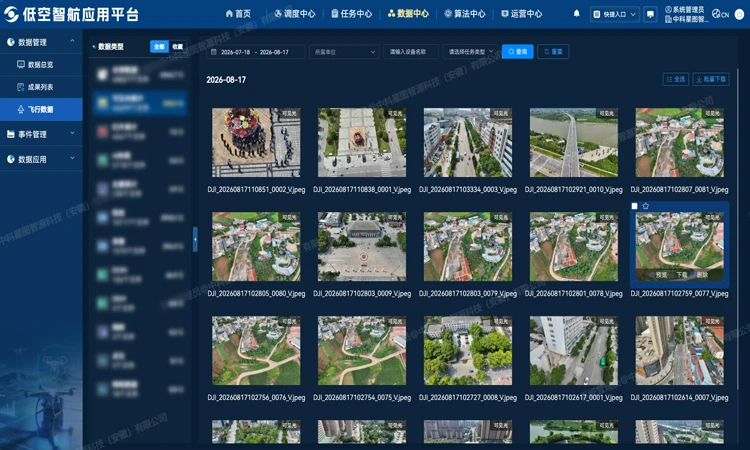Open the 调度中心 tab
750x450 pixels.
(x=295, y=14)
